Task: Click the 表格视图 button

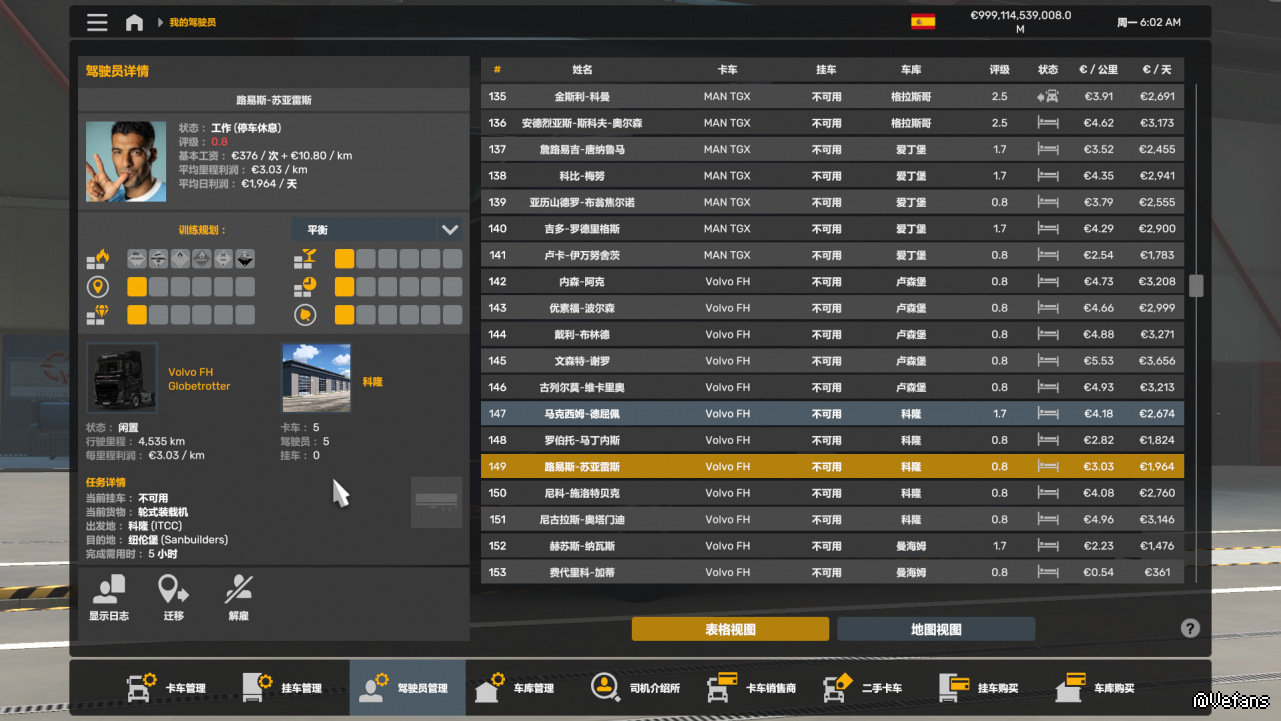Action: 730,629
